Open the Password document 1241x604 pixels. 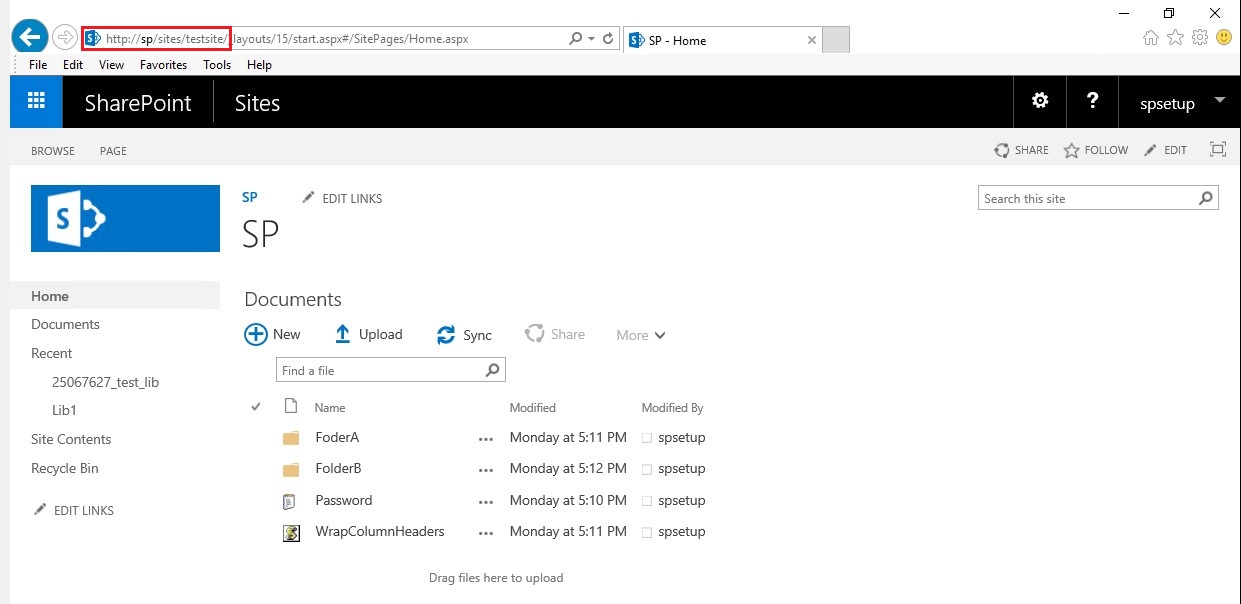[343, 500]
